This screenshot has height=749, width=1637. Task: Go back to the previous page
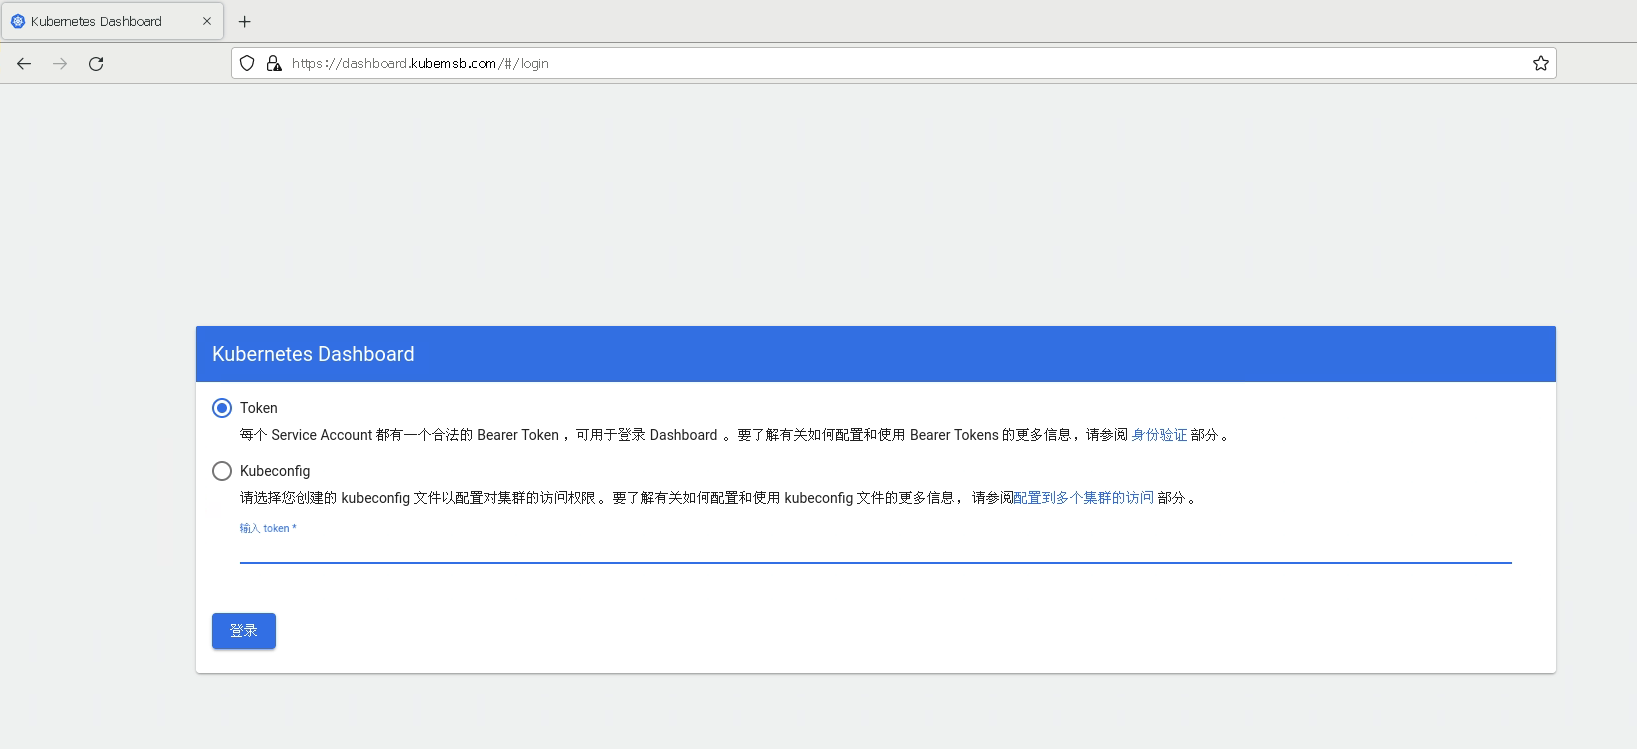(x=24, y=64)
